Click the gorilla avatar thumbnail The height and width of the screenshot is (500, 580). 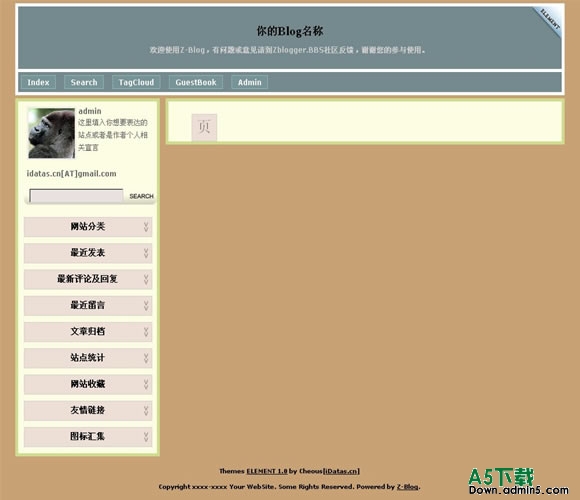coord(51,133)
